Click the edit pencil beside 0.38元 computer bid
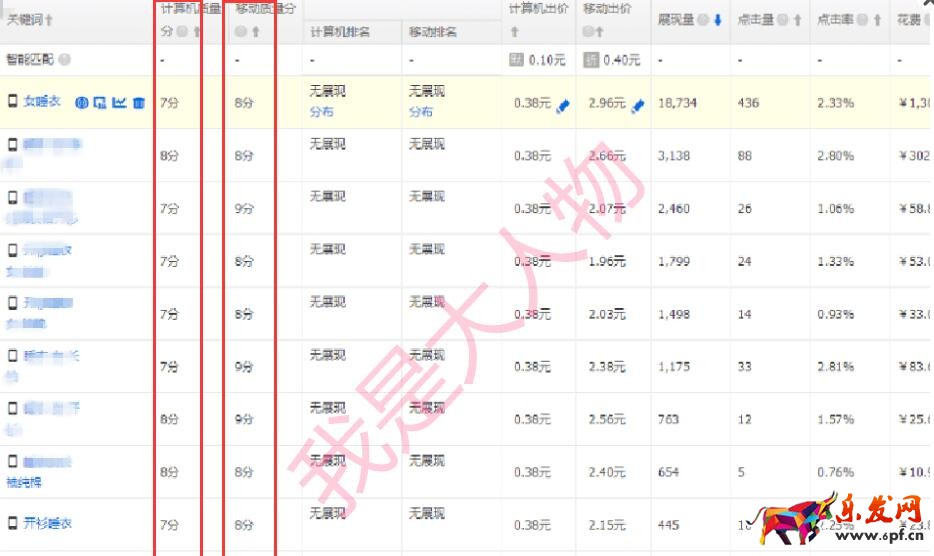This screenshot has height=556, width=934. tap(562, 105)
